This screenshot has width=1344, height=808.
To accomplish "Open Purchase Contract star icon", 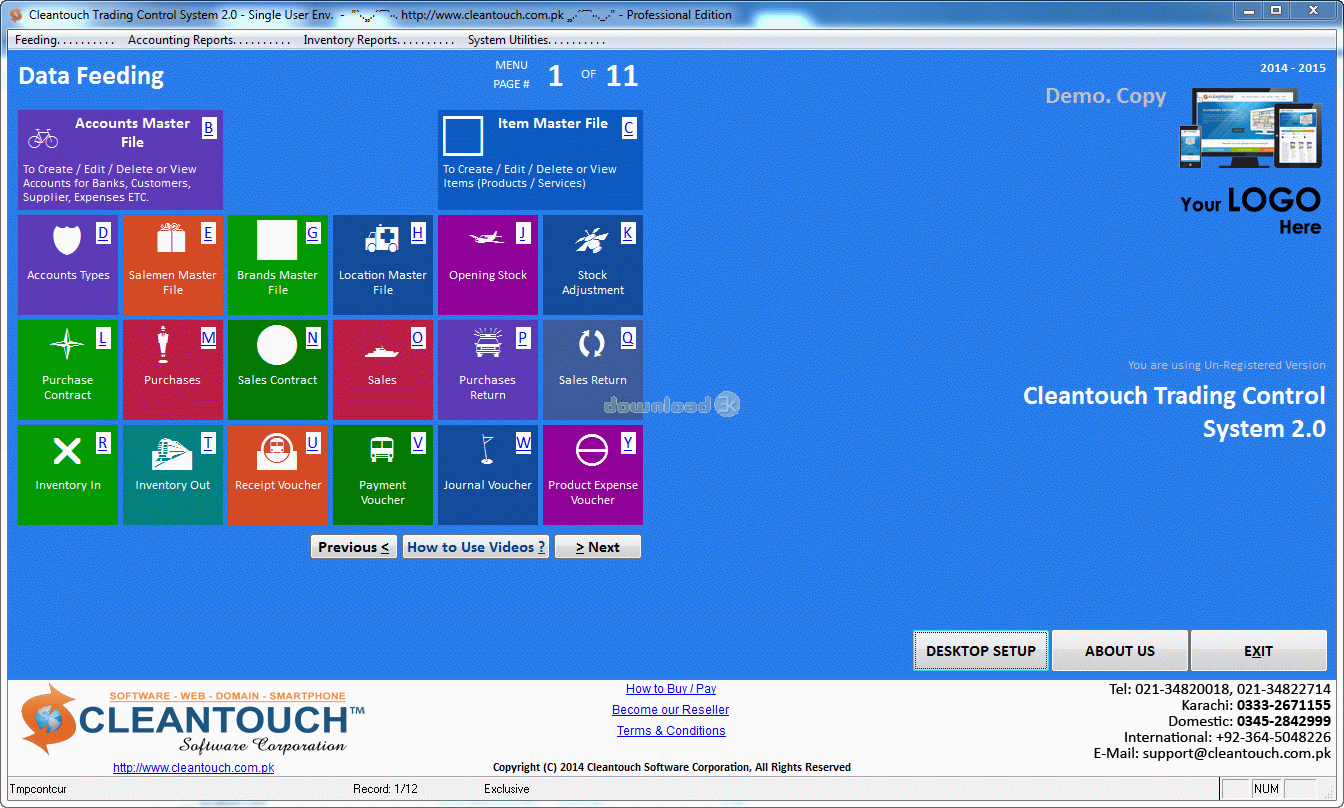I will tap(67, 345).
